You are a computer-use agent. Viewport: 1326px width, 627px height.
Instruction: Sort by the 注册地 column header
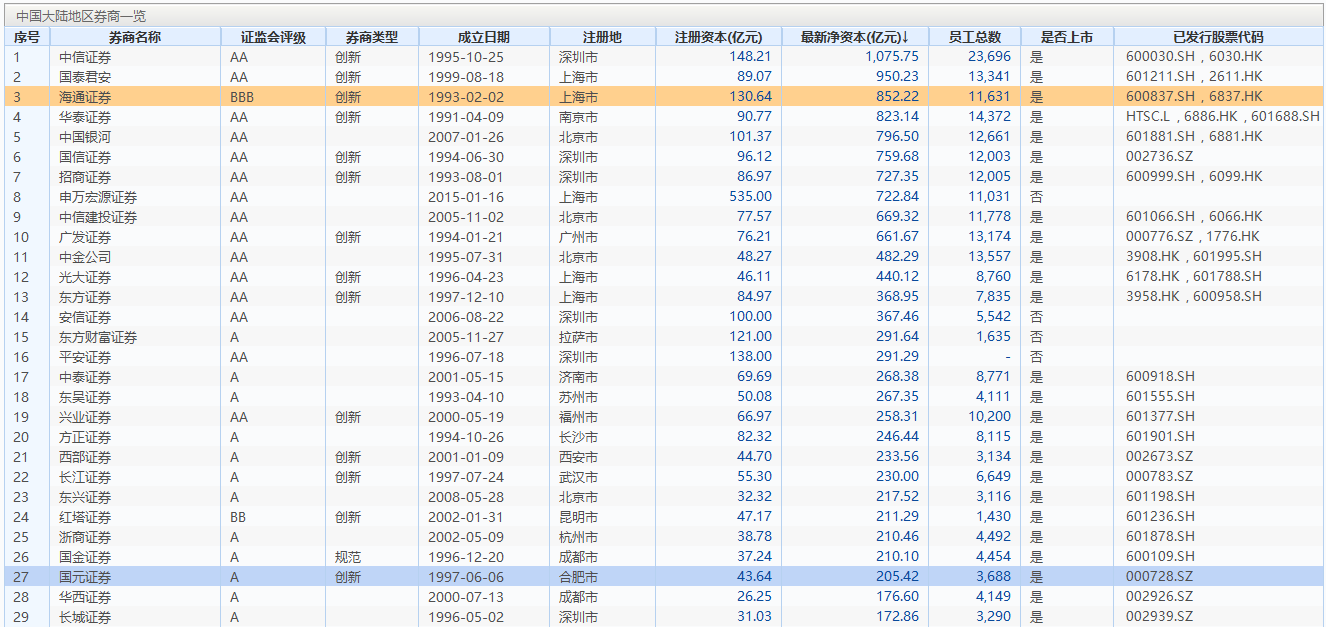pyautogui.click(x=602, y=37)
